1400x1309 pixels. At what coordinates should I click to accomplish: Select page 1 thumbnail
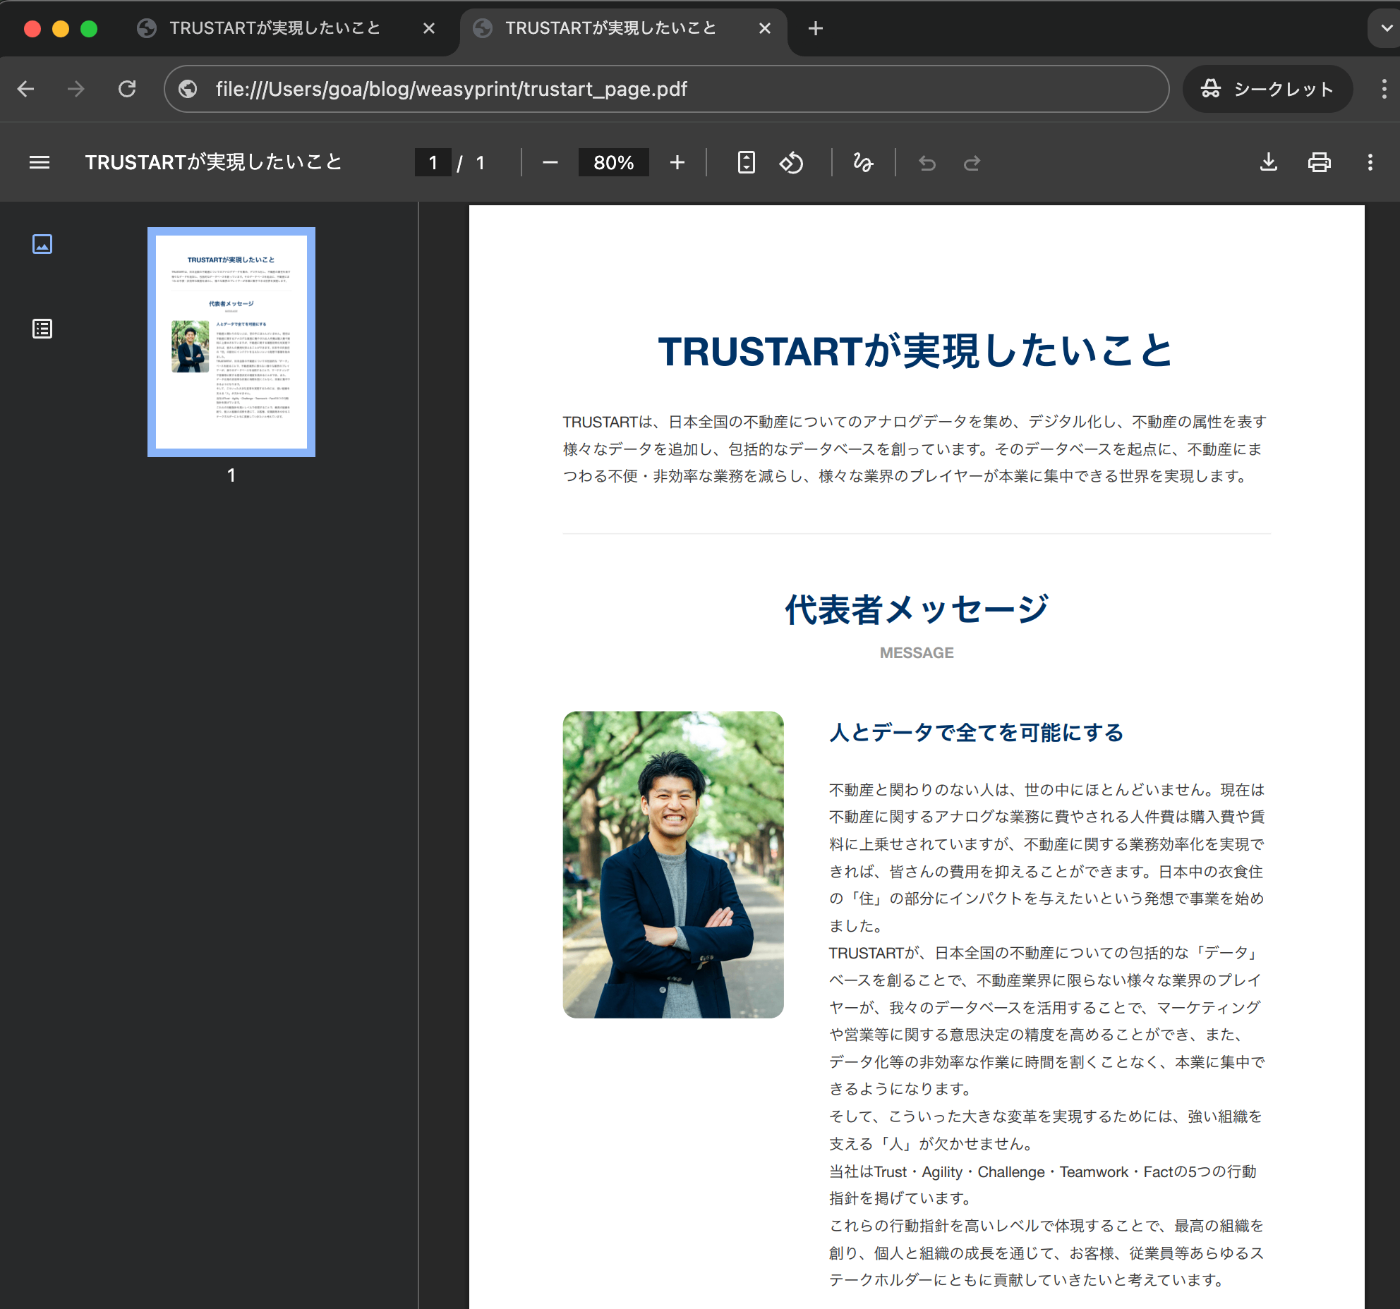pos(231,342)
